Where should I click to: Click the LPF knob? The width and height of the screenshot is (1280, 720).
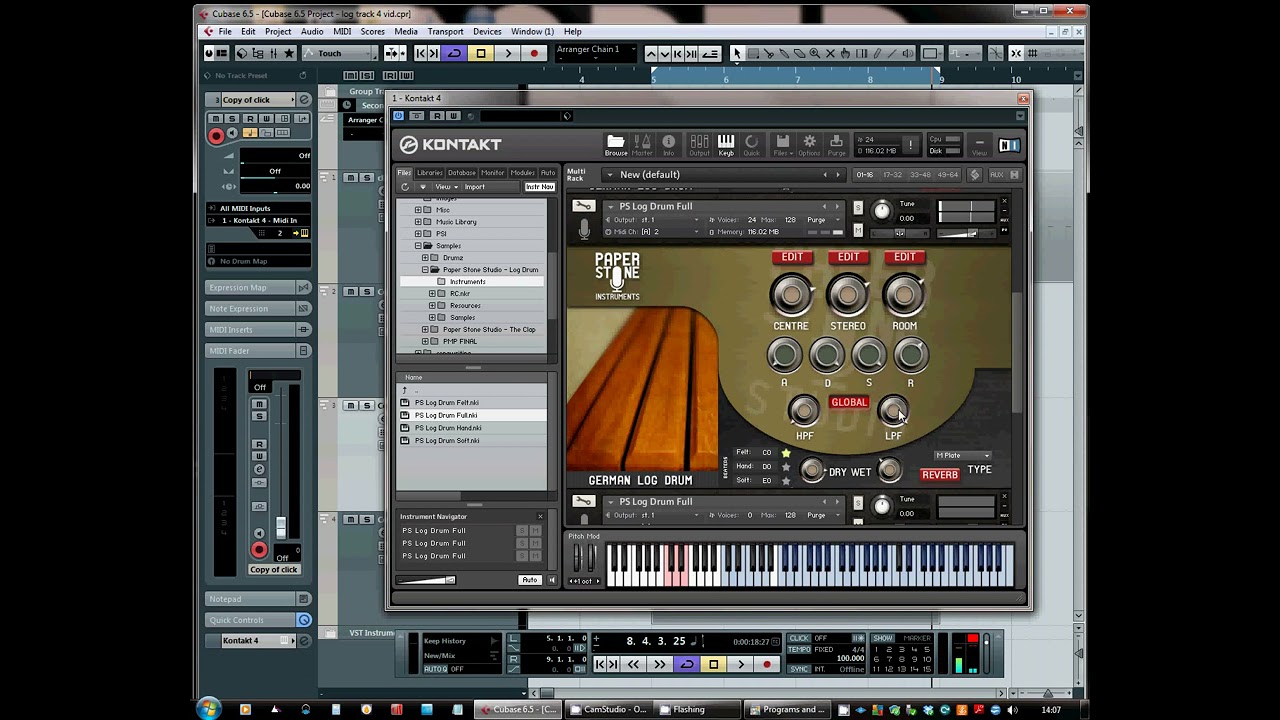(893, 410)
